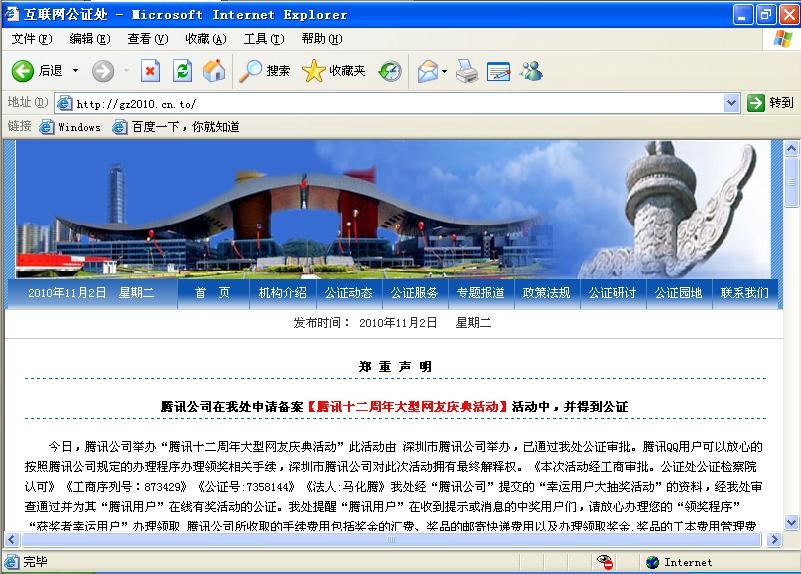Open the Mail envelope toolbar icon
Viewport: 801px width, 574px height.
click(x=428, y=71)
